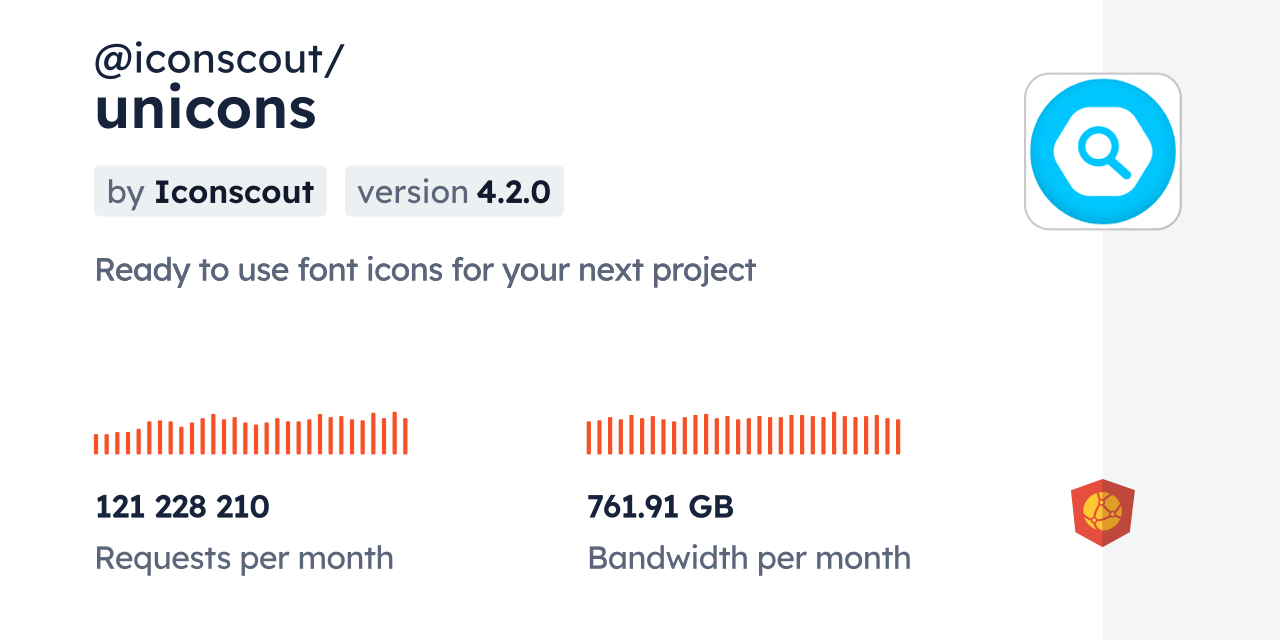The image size is (1280, 640).
Task: Click the first bar of requests chart
Action: (x=96, y=444)
